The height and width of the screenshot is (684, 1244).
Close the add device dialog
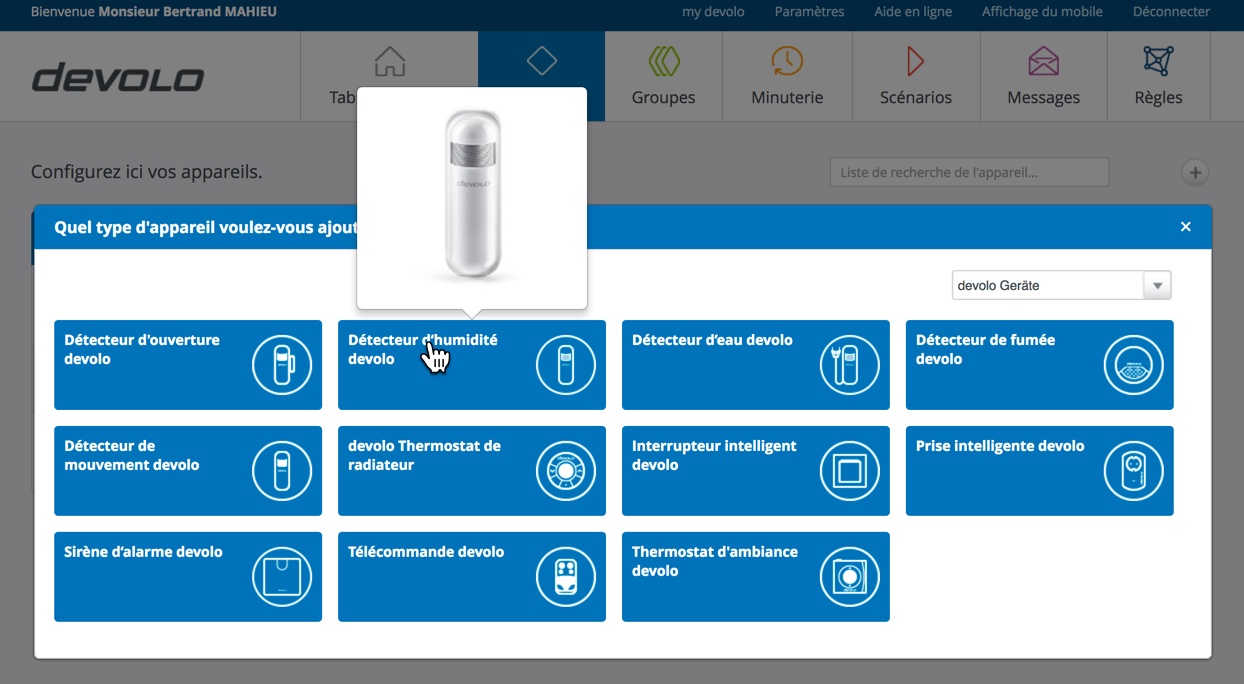[1185, 227]
